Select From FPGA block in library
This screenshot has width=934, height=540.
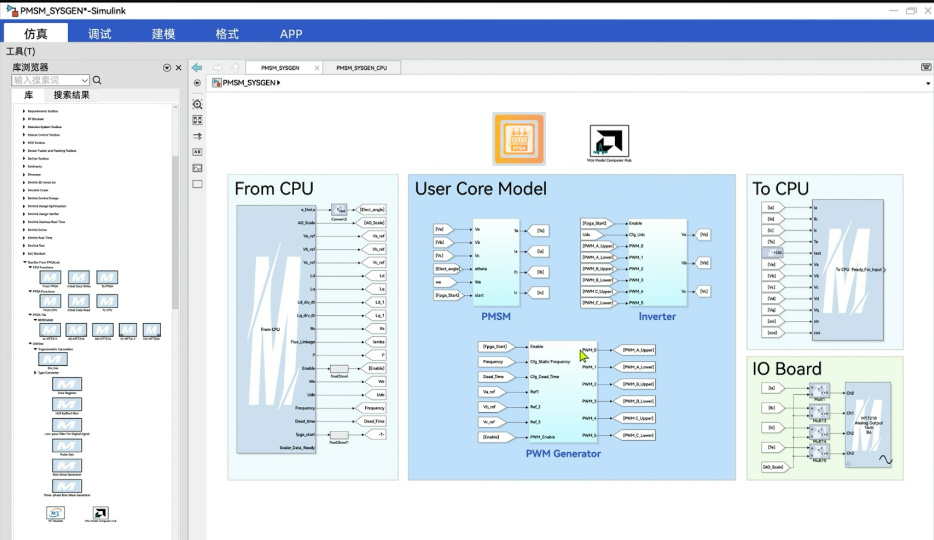[50, 277]
